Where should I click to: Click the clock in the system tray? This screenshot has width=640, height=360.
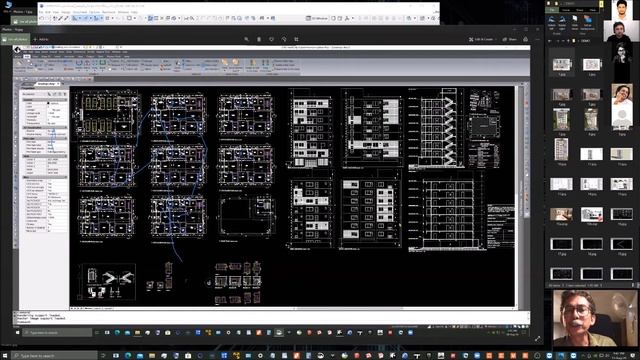pyautogui.click(x=619, y=355)
